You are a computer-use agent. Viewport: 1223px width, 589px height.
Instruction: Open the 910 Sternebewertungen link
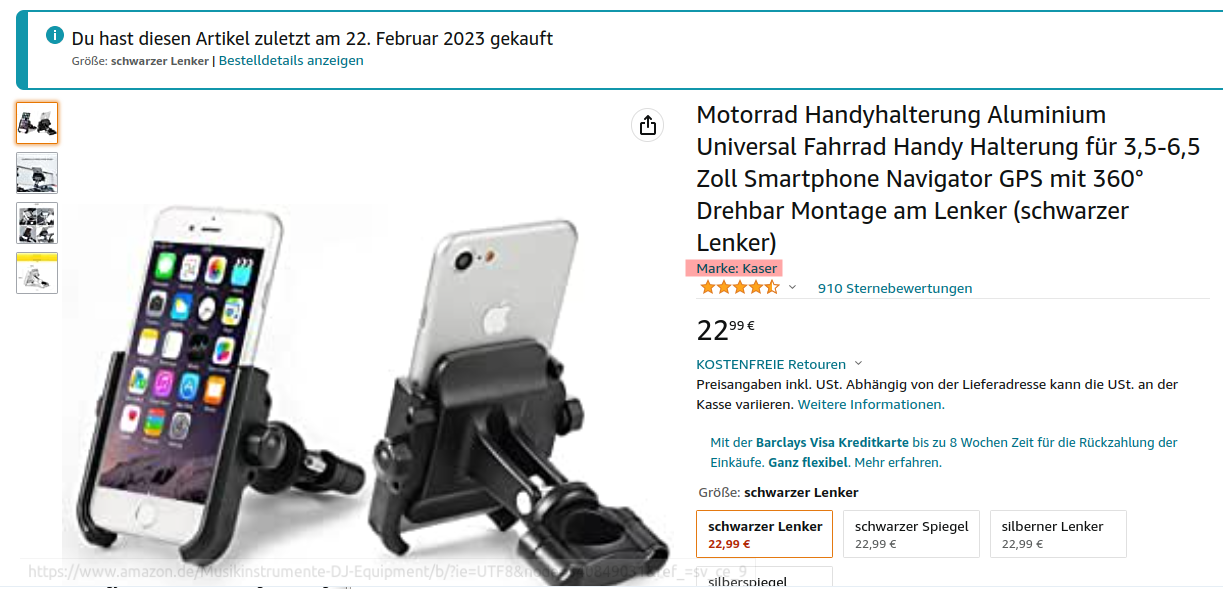895,288
